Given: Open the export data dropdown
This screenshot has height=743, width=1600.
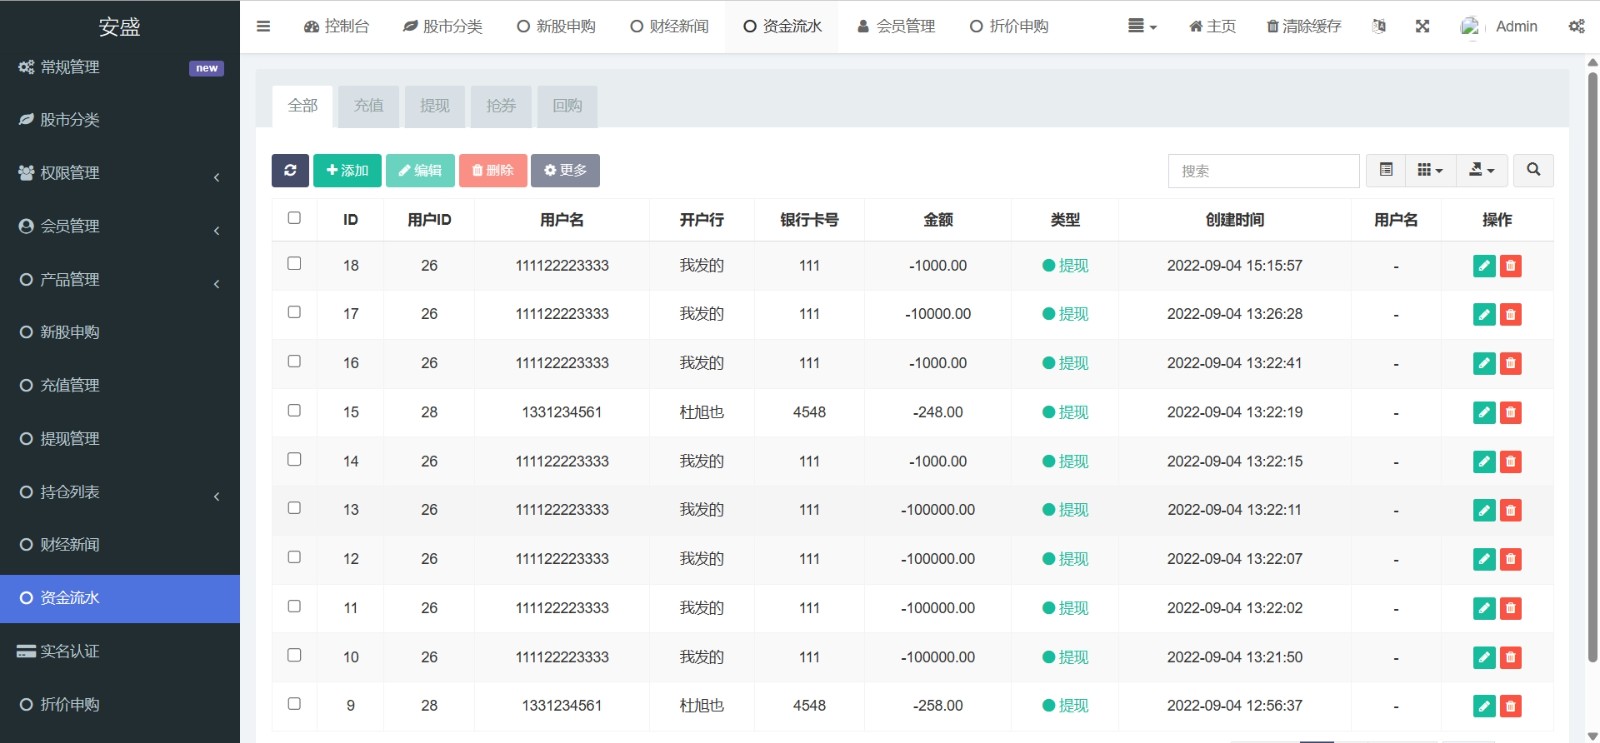Looking at the screenshot, I should point(1481,171).
